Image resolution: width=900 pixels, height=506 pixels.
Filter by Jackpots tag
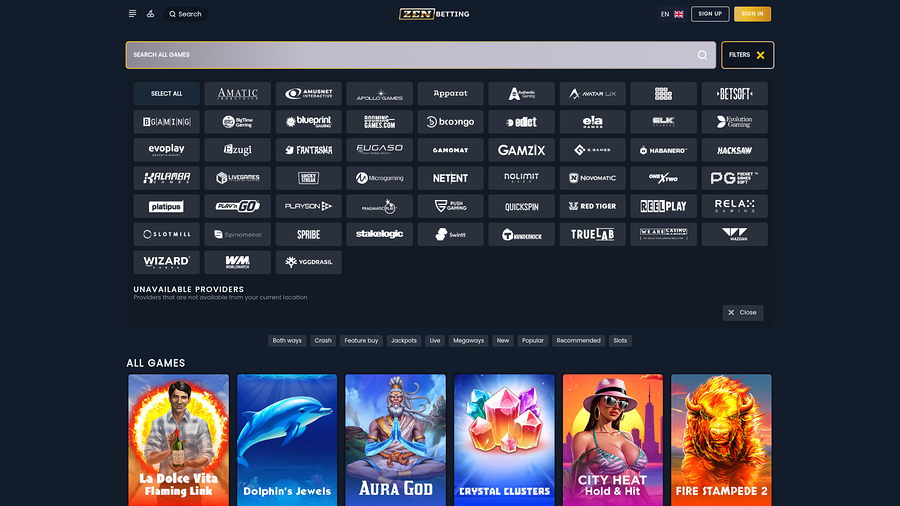404,341
